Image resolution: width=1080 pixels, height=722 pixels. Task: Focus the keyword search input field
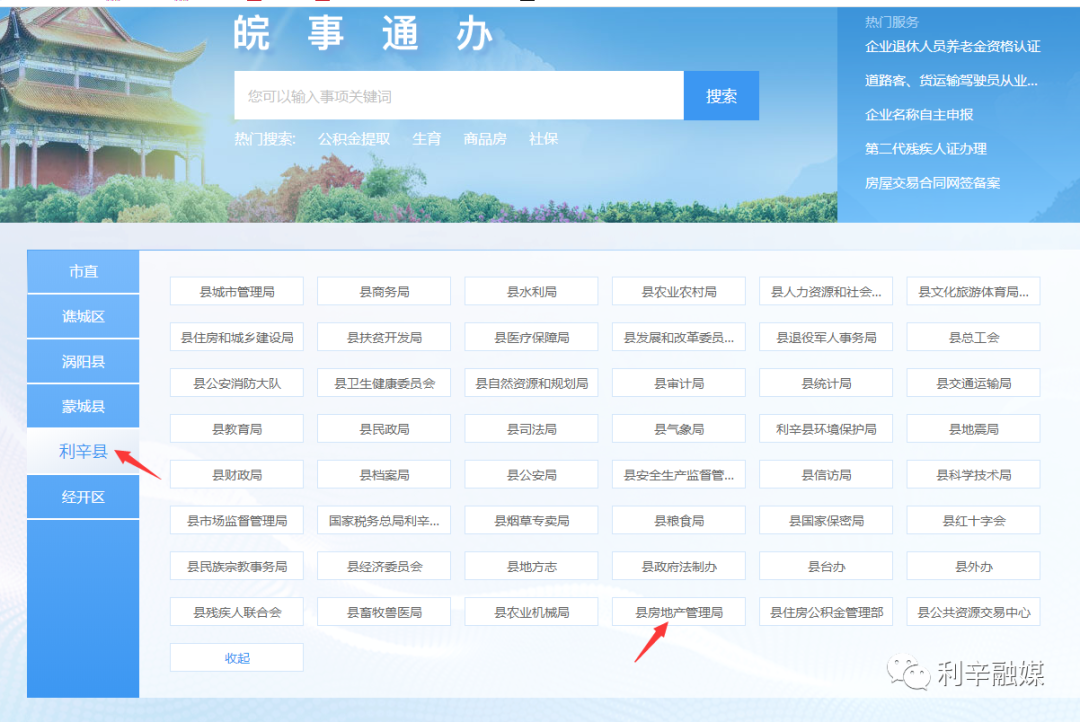click(458, 96)
